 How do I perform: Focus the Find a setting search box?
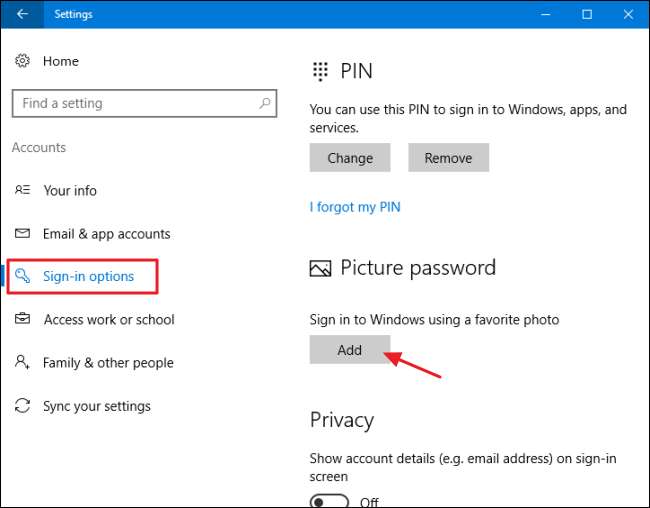135,103
